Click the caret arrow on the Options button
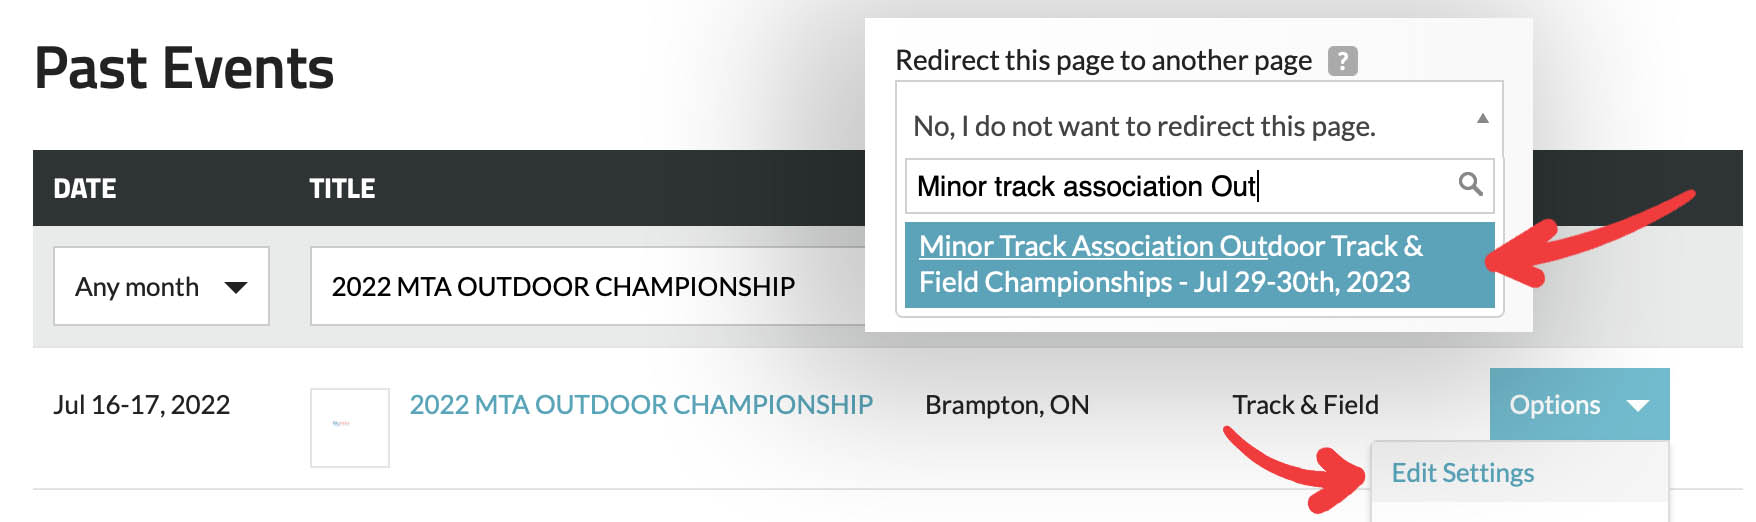 (x=1637, y=405)
